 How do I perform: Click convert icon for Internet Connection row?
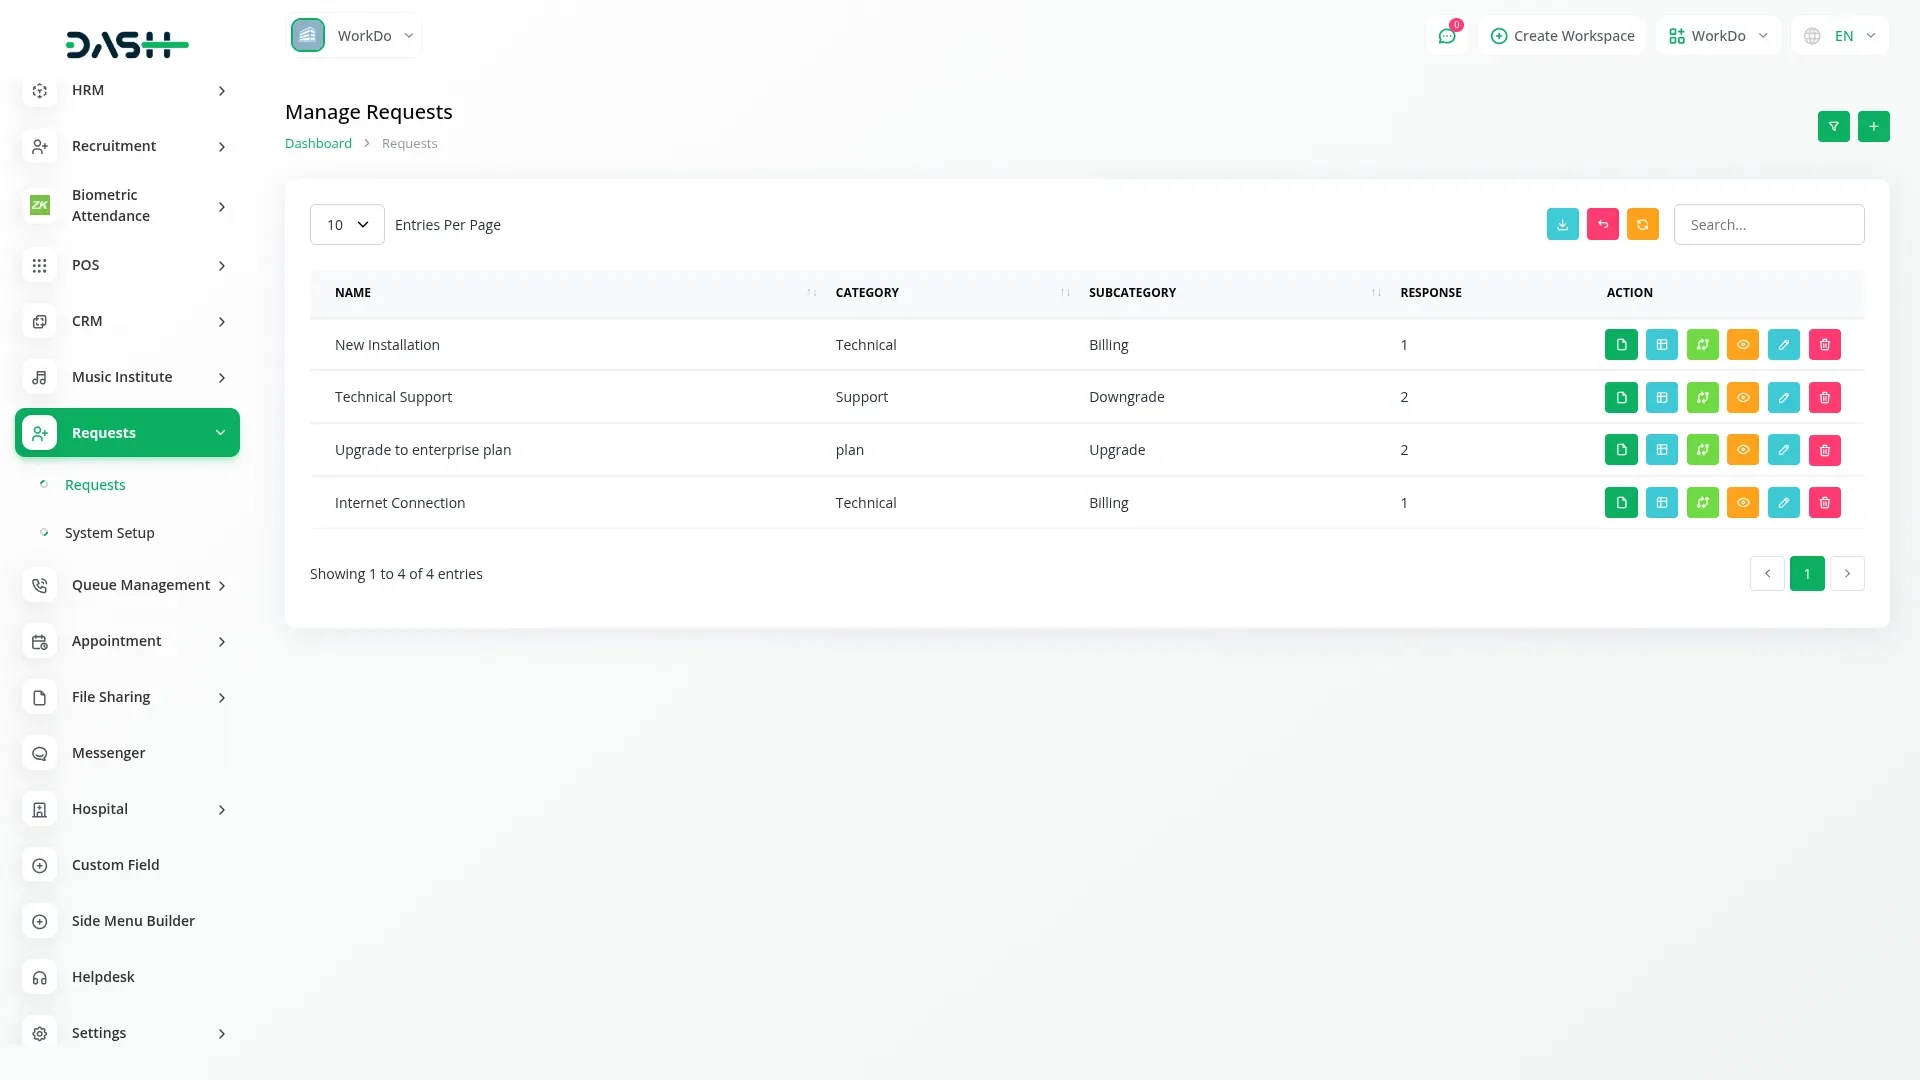click(1702, 503)
